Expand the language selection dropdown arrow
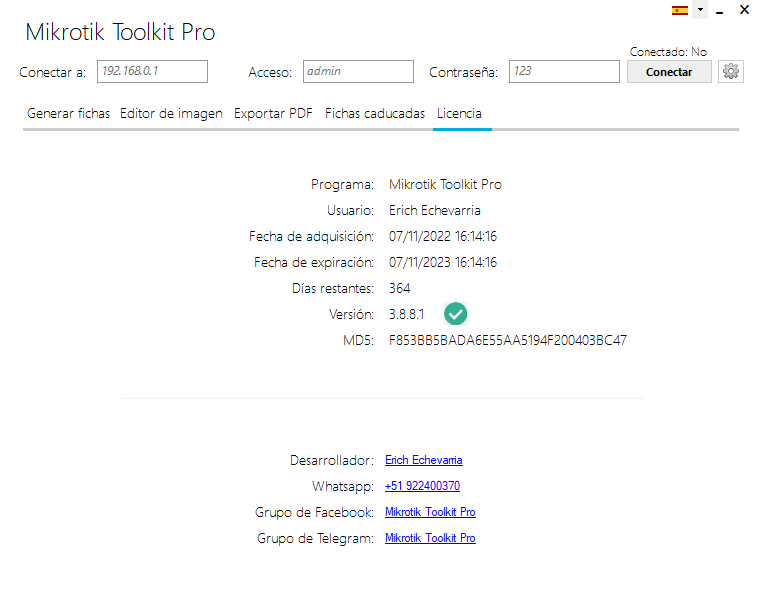Image resolution: width=762 pixels, height=593 pixels. coord(700,9)
